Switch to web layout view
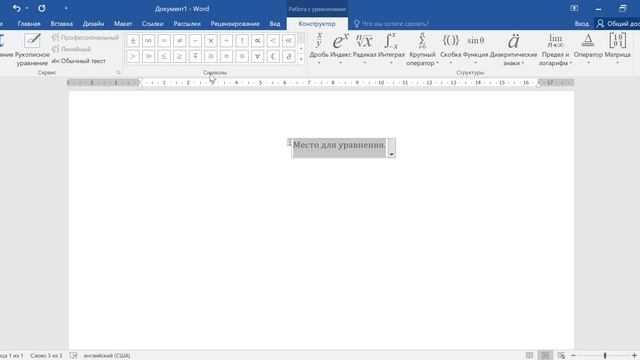This screenshot has width=640, height=360. (x=561, y=356)
